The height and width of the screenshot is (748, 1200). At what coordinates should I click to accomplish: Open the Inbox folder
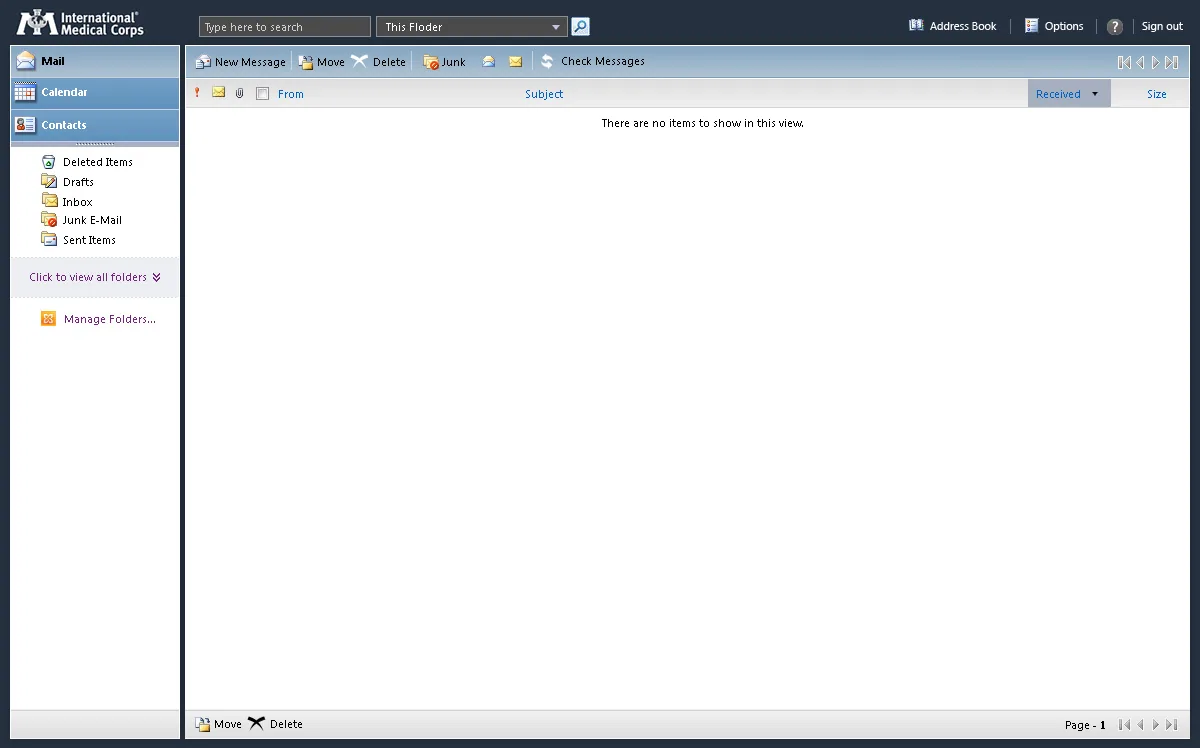(x=67, y=201)
